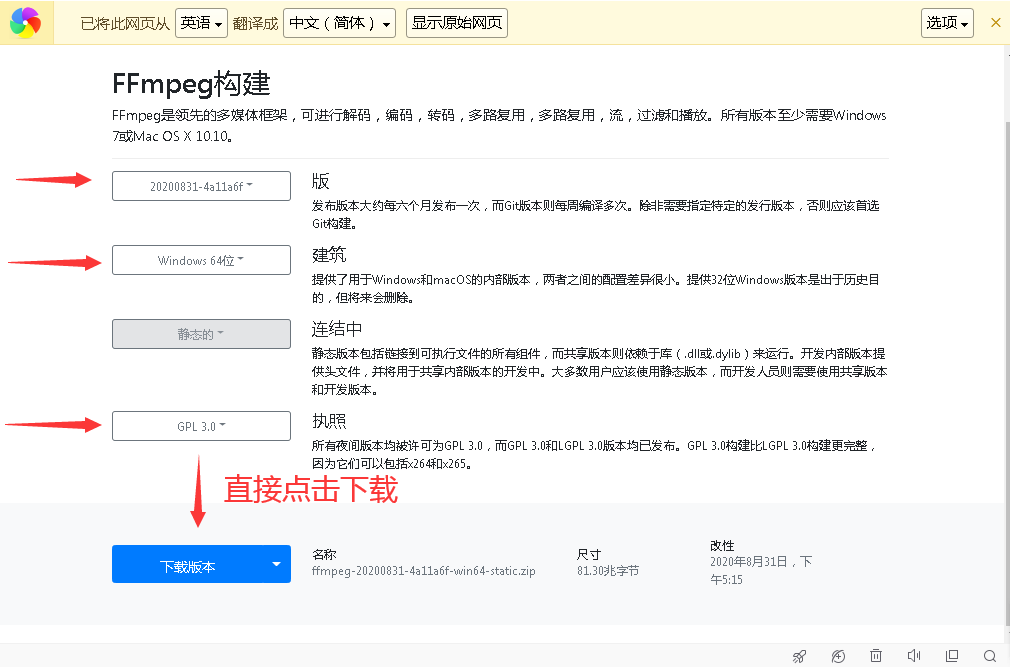This screenshot has width=1010, height=667.
Task: Expand the arrow on the download button
Action: point(276,565)
